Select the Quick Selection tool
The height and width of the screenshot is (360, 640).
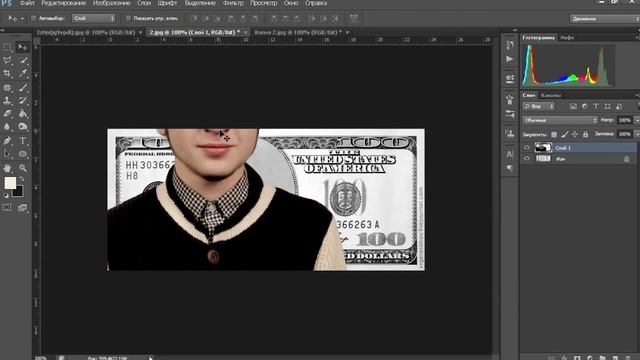23,60
